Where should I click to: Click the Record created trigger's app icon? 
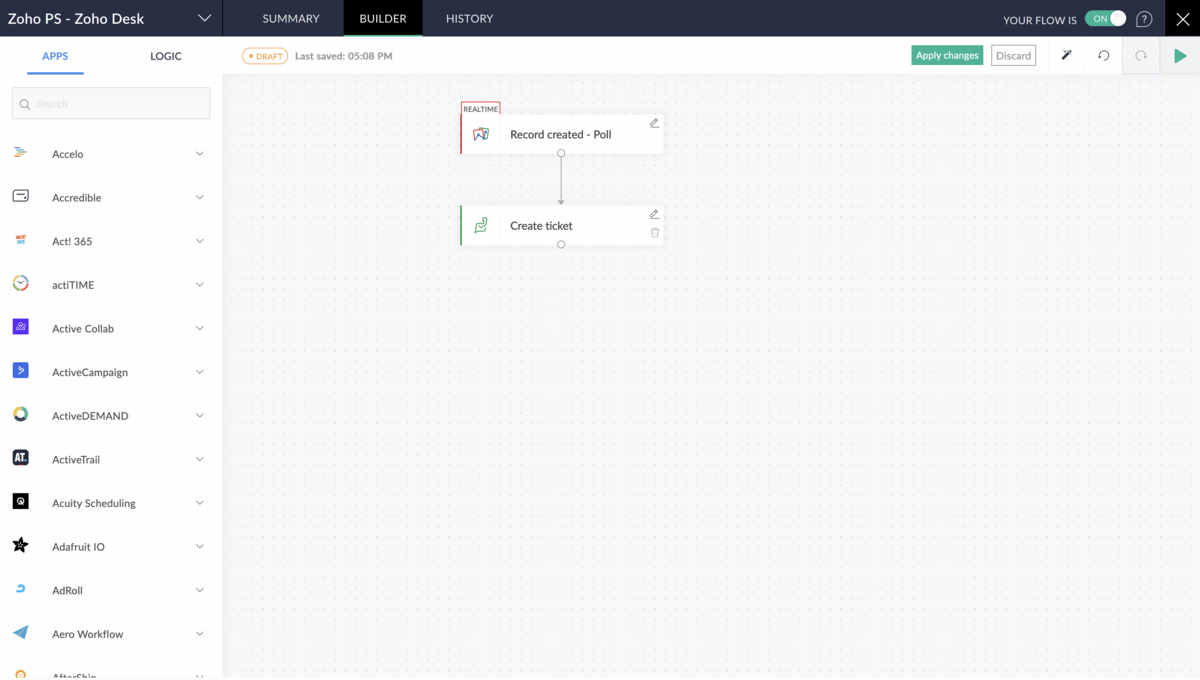coord(481,134)
